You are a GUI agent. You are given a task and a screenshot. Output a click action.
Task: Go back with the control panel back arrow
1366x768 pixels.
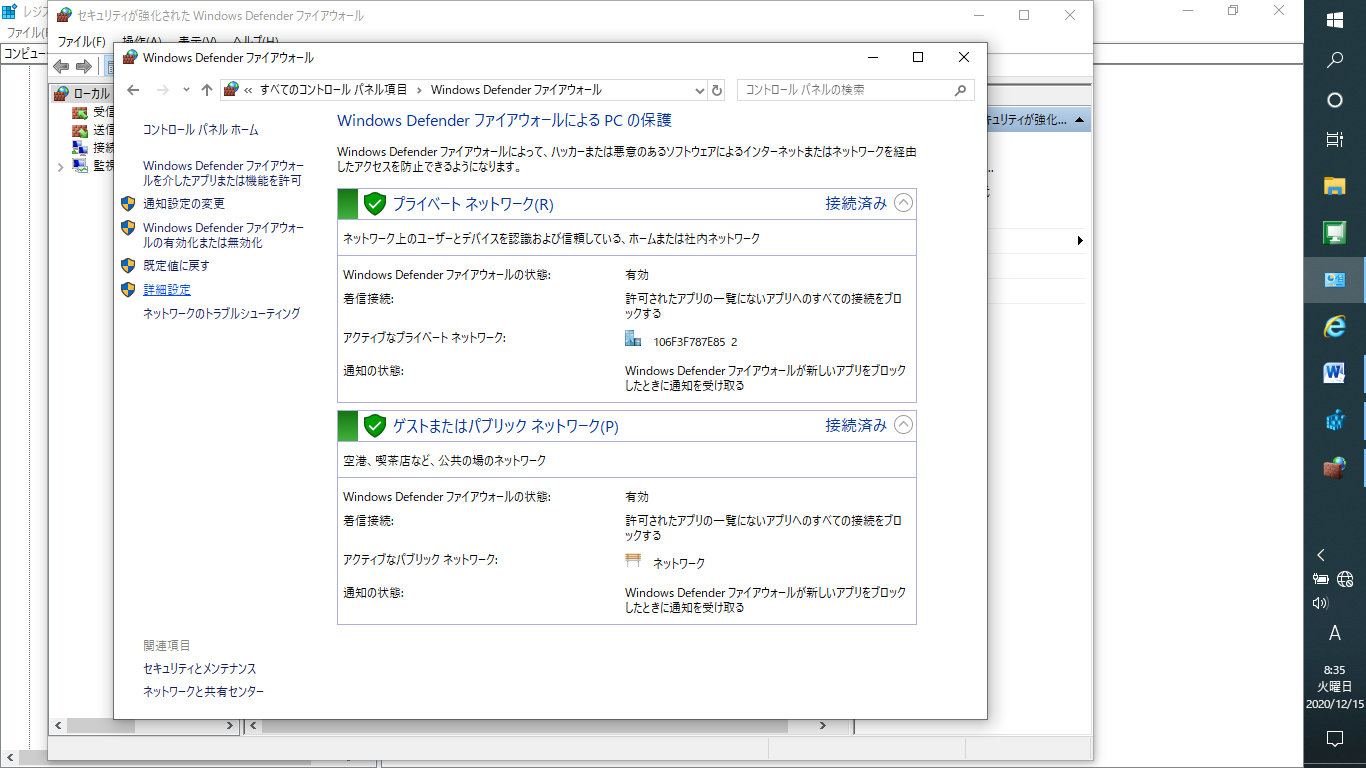(133, 90)
